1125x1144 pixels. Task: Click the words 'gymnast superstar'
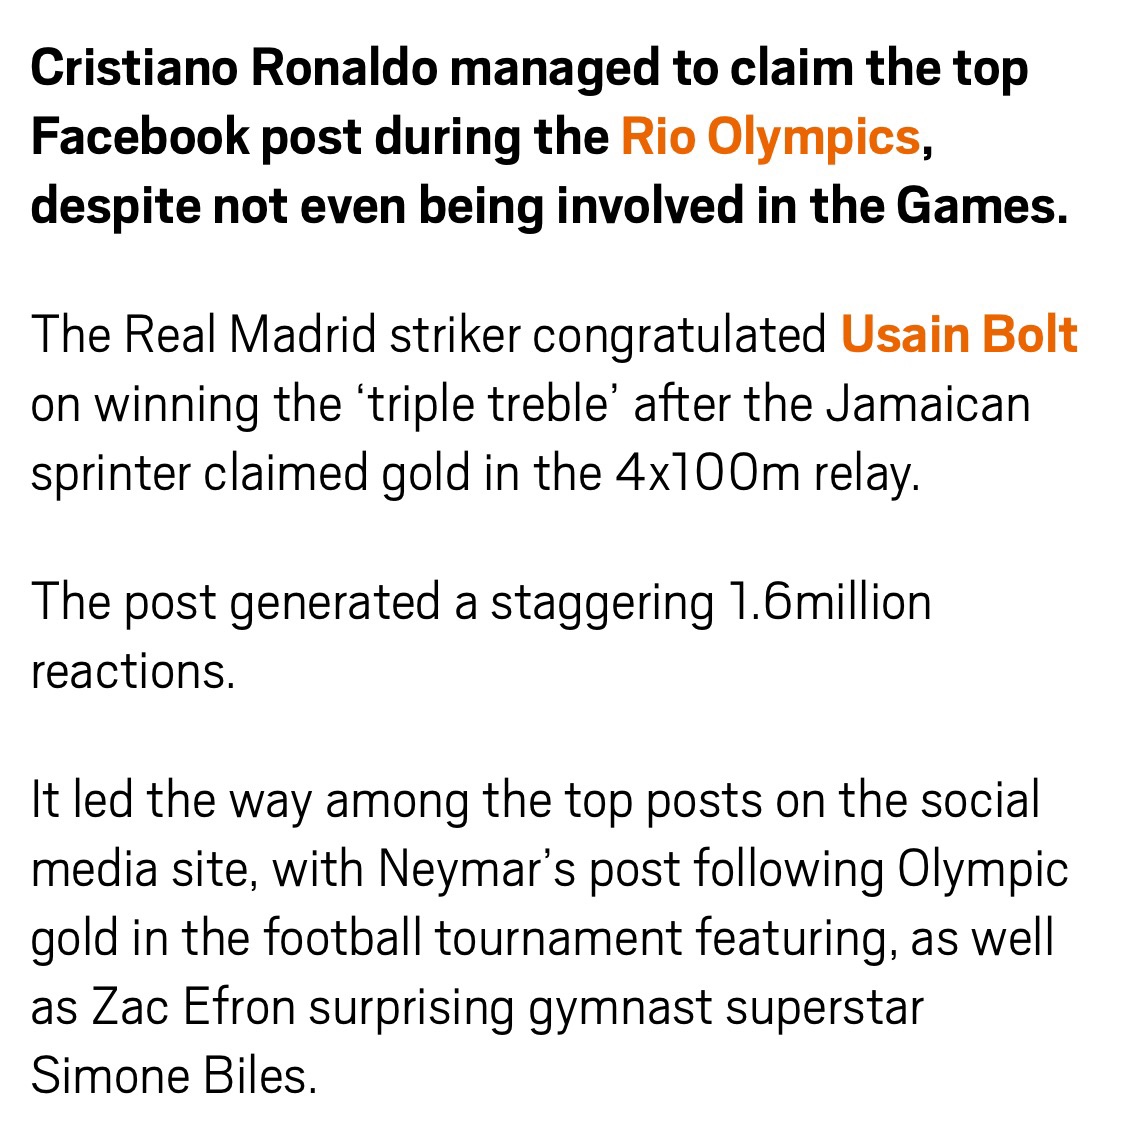(725, 1007)
